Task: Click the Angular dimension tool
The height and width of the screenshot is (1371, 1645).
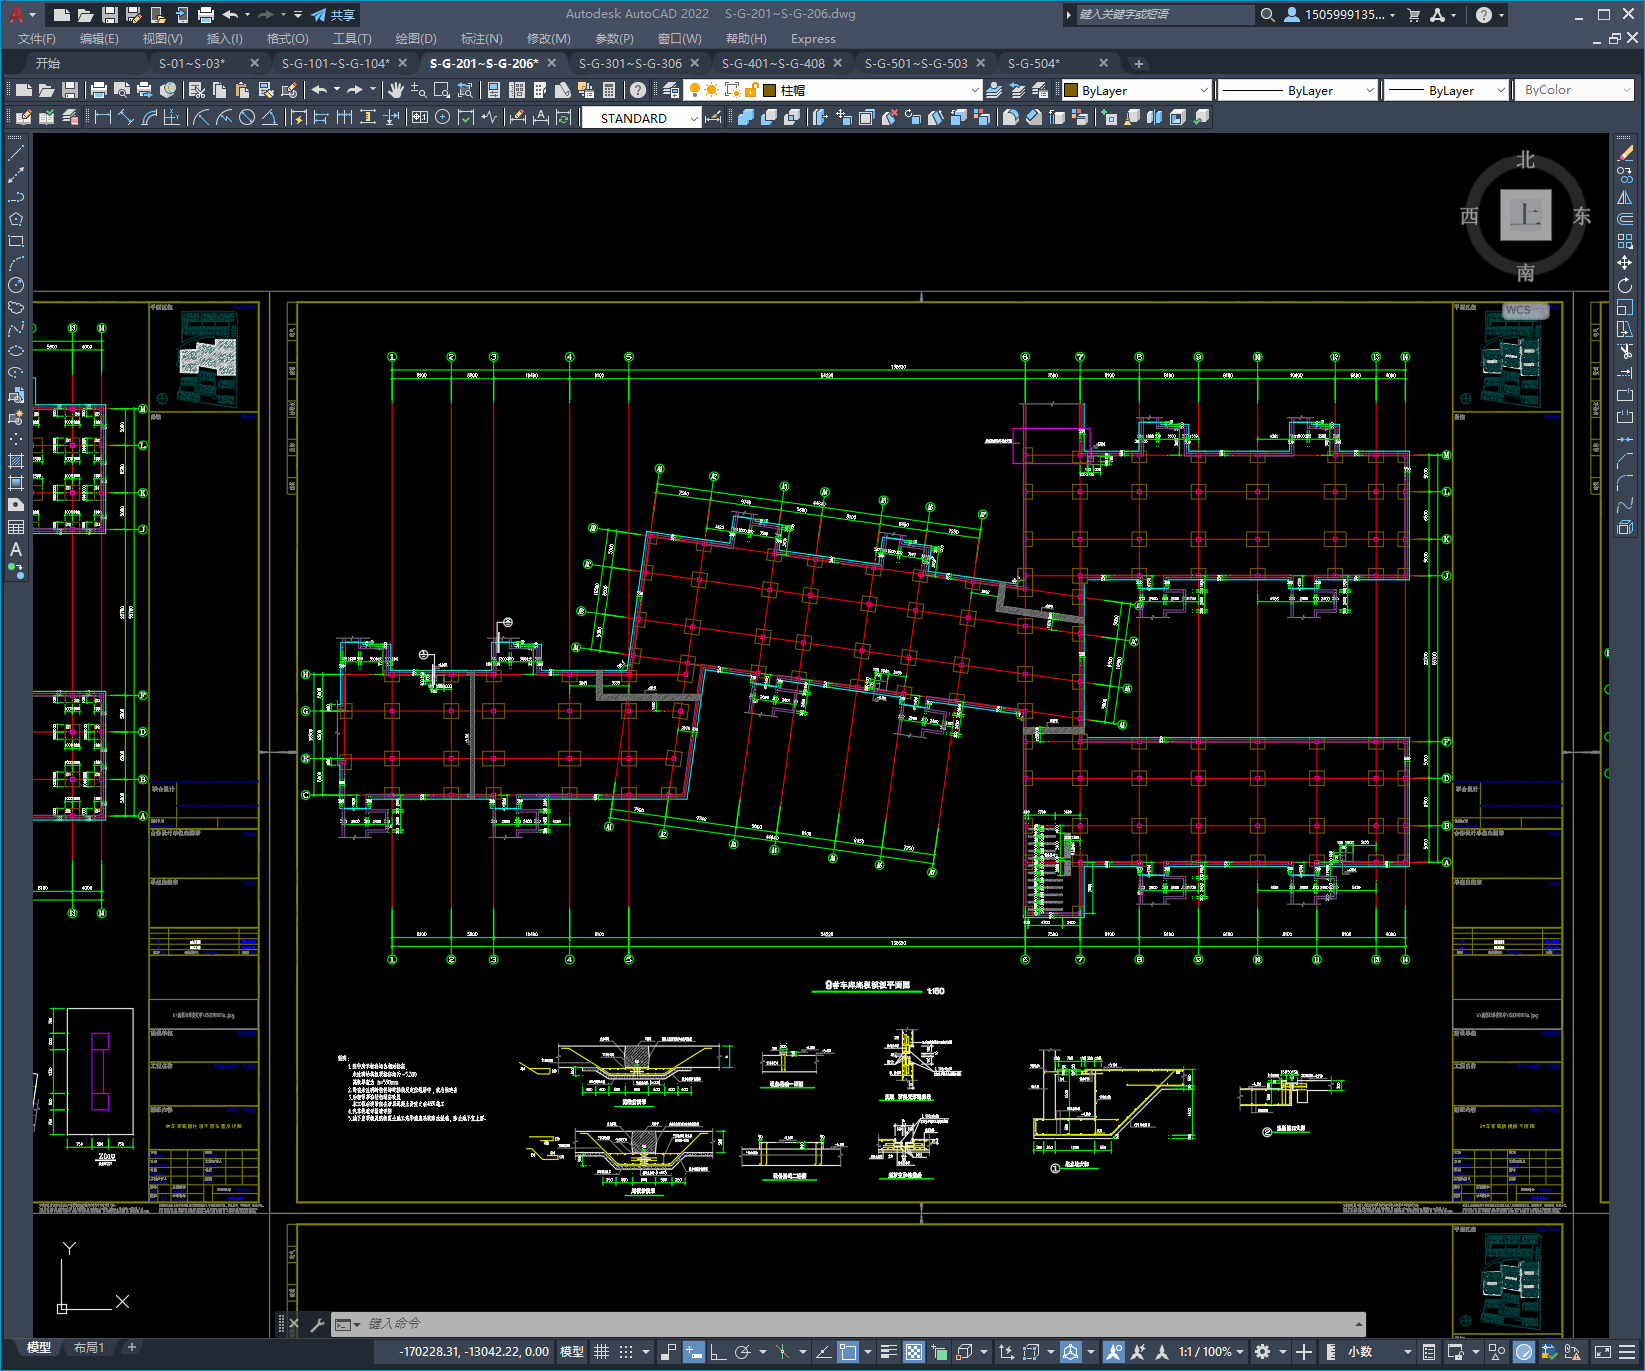Action: coord(269,117)
